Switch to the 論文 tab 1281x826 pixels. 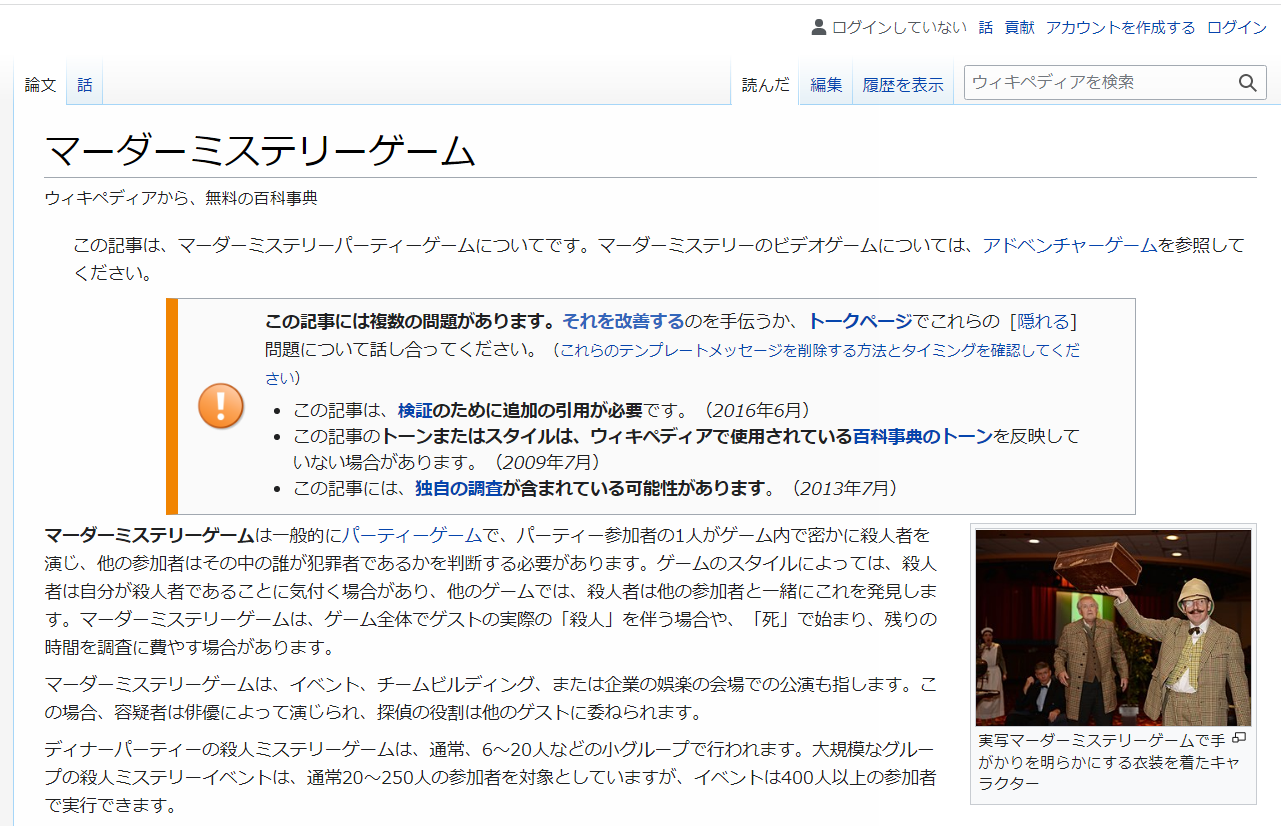(x=40, y=85)
